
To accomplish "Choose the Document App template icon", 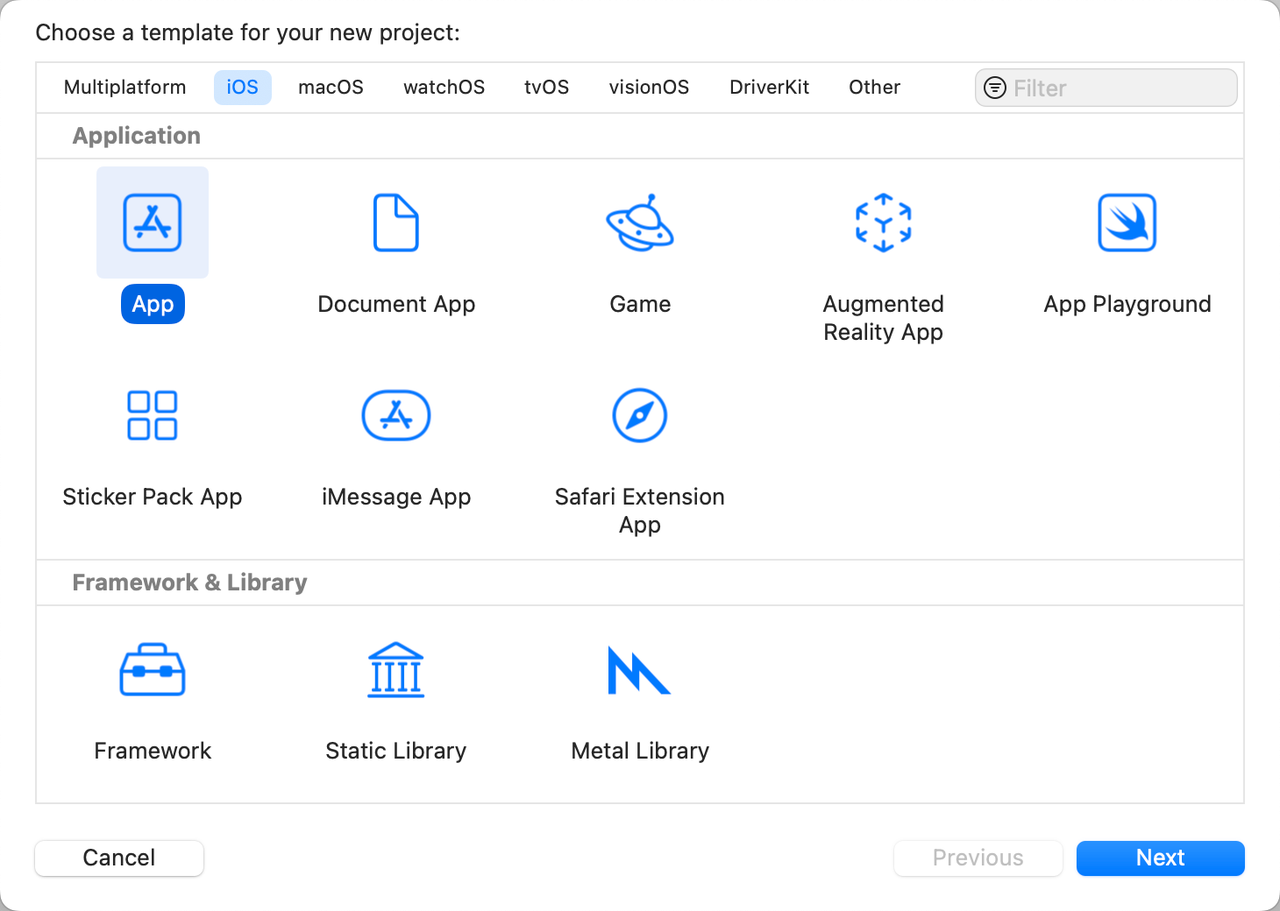I will (x=396, y=222).
